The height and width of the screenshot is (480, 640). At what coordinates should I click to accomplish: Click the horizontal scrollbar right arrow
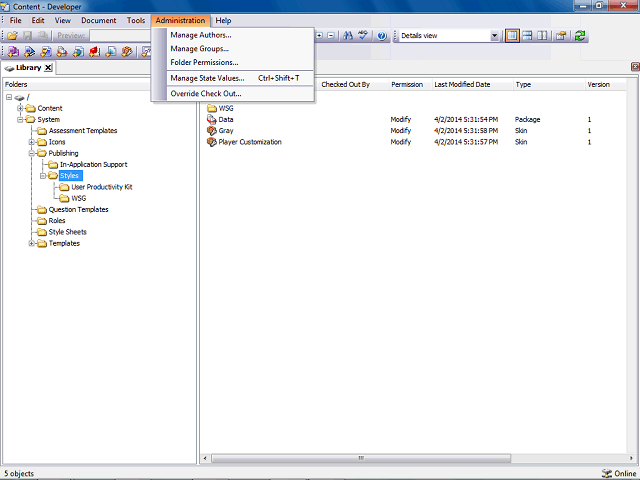click(x=631, y=458)
